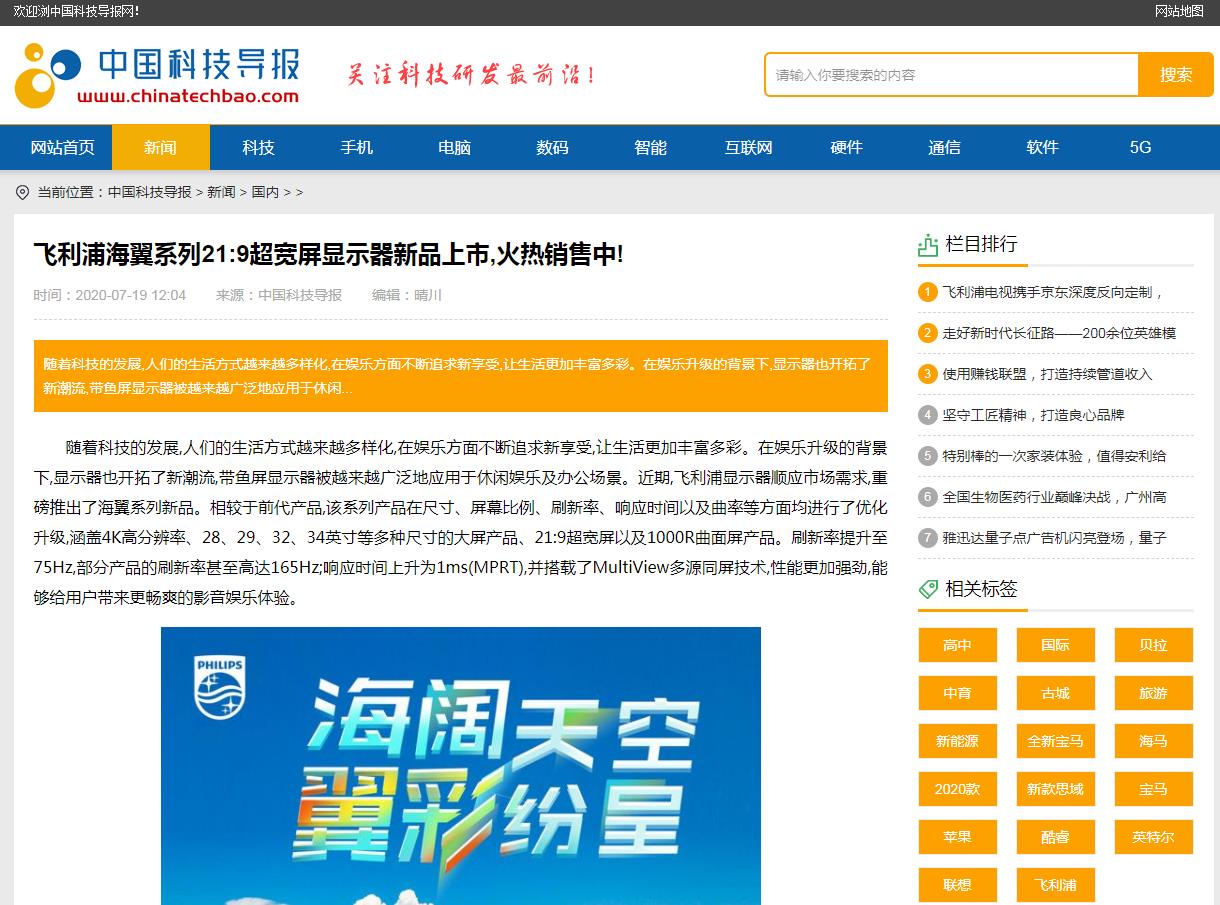Viewport: 1220px width, 905px height.
Task: Click the 贝拉 tag button
Action: [1154, 645]
